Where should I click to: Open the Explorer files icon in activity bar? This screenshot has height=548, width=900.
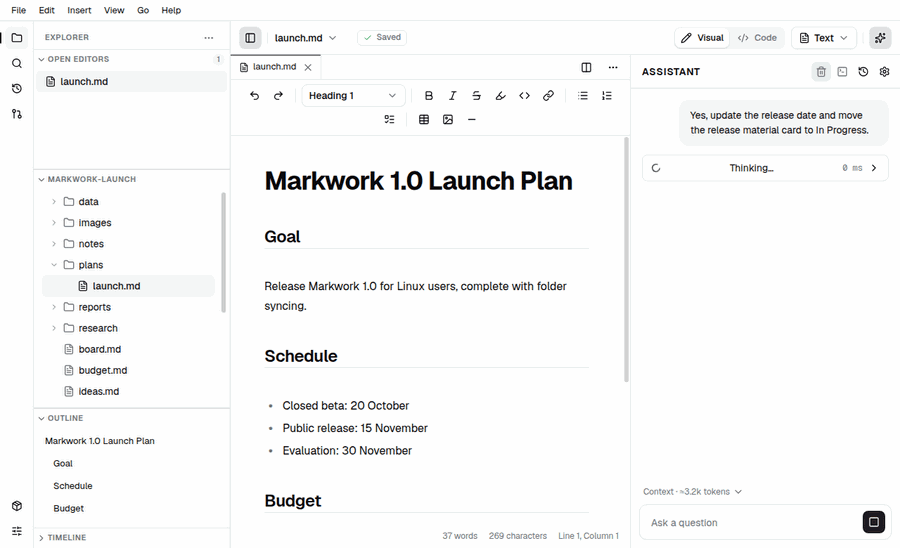pyautogui.click(x=17, y=38)
